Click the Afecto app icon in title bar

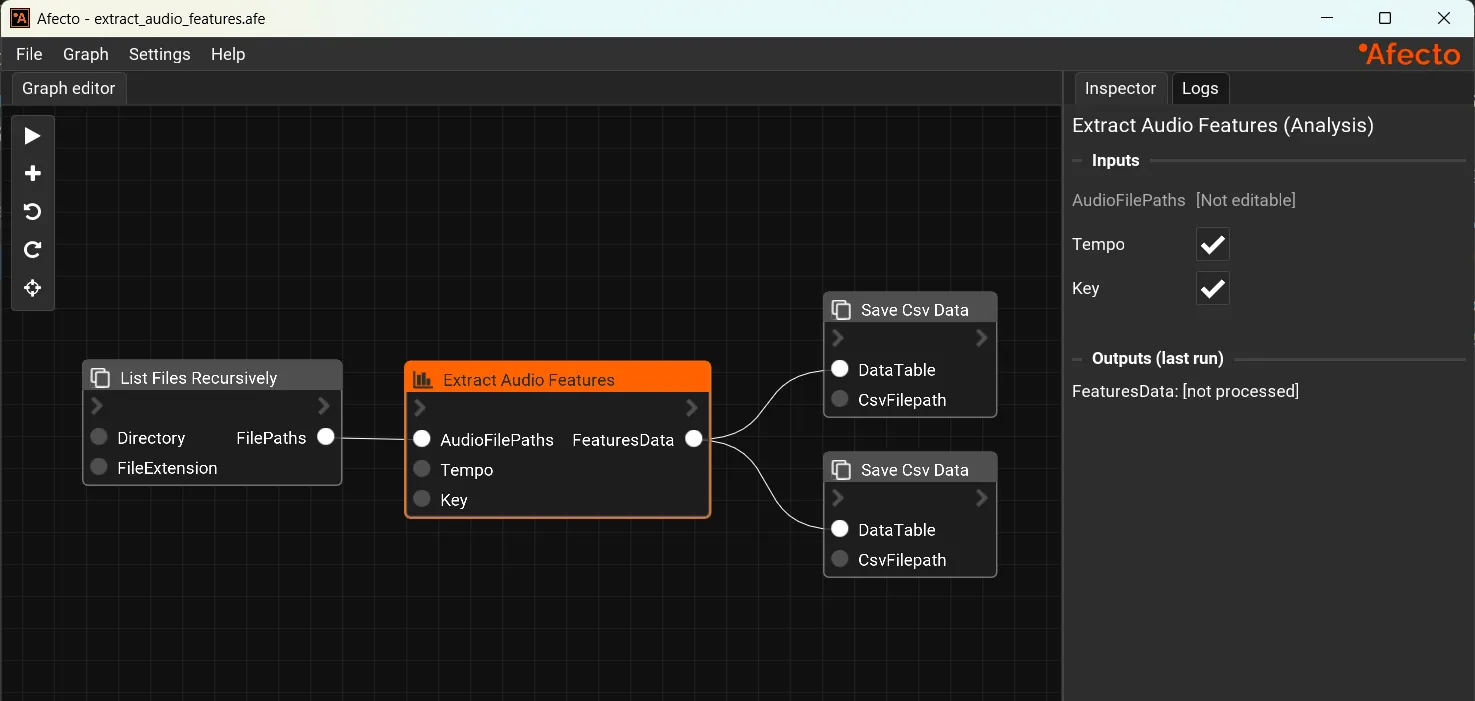pos(20,18)
